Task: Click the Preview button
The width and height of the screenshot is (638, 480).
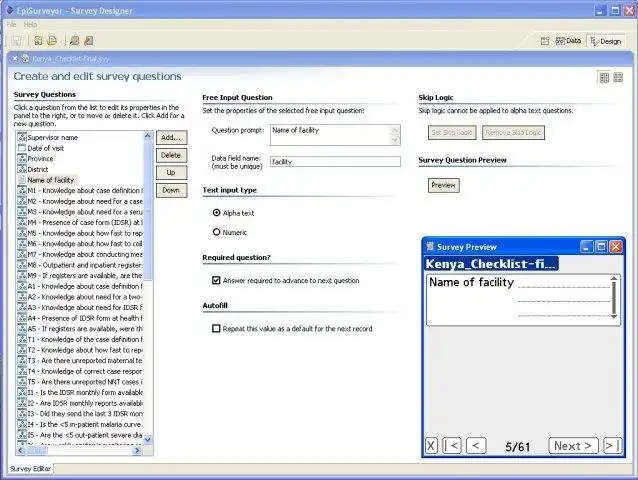Action: click(x=444, y=185)
